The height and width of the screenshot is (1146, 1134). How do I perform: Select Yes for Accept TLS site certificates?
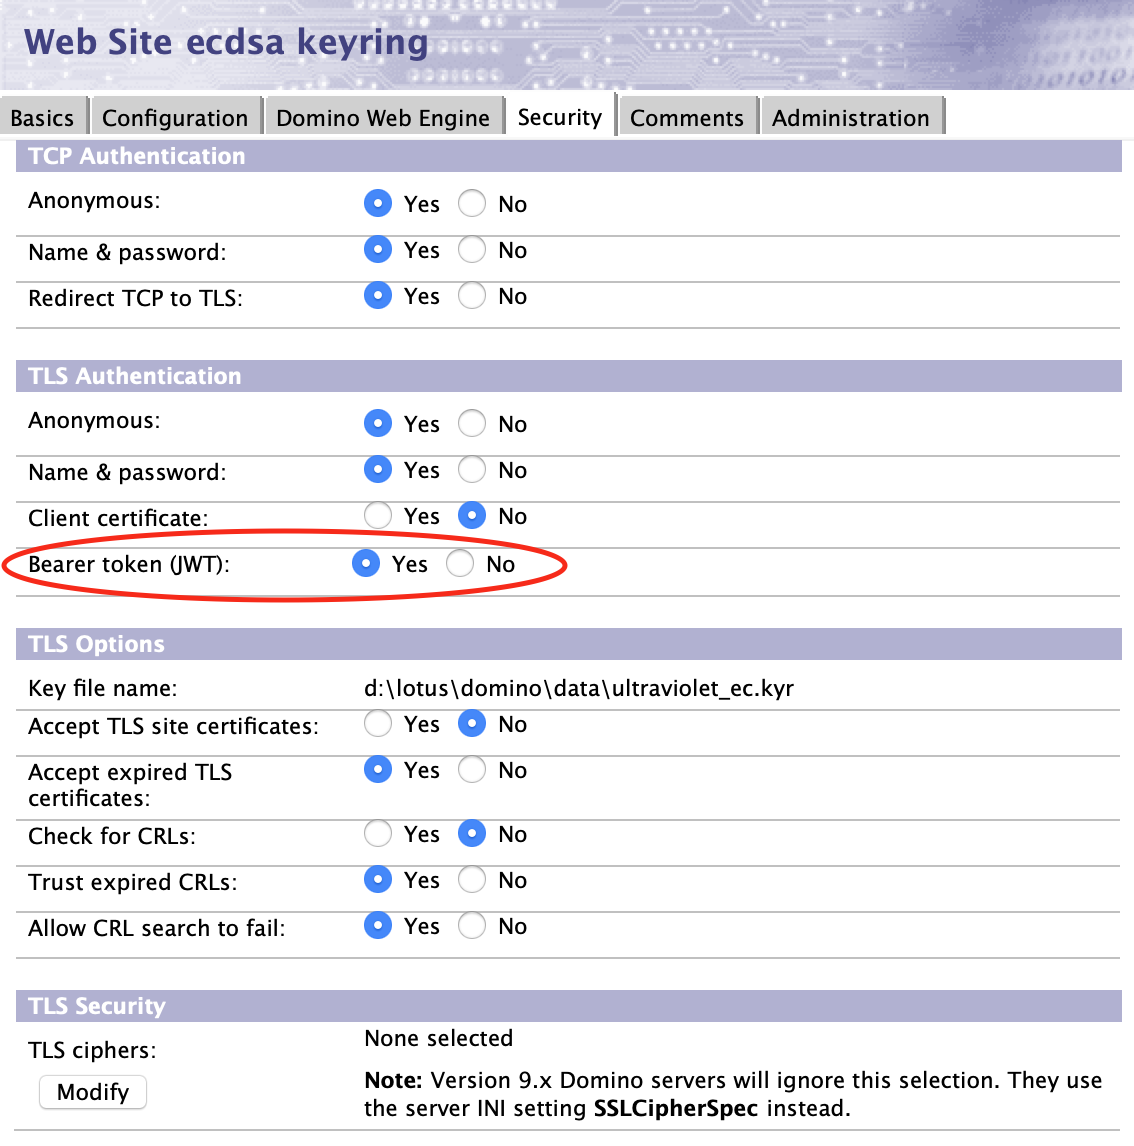(378, 724)
